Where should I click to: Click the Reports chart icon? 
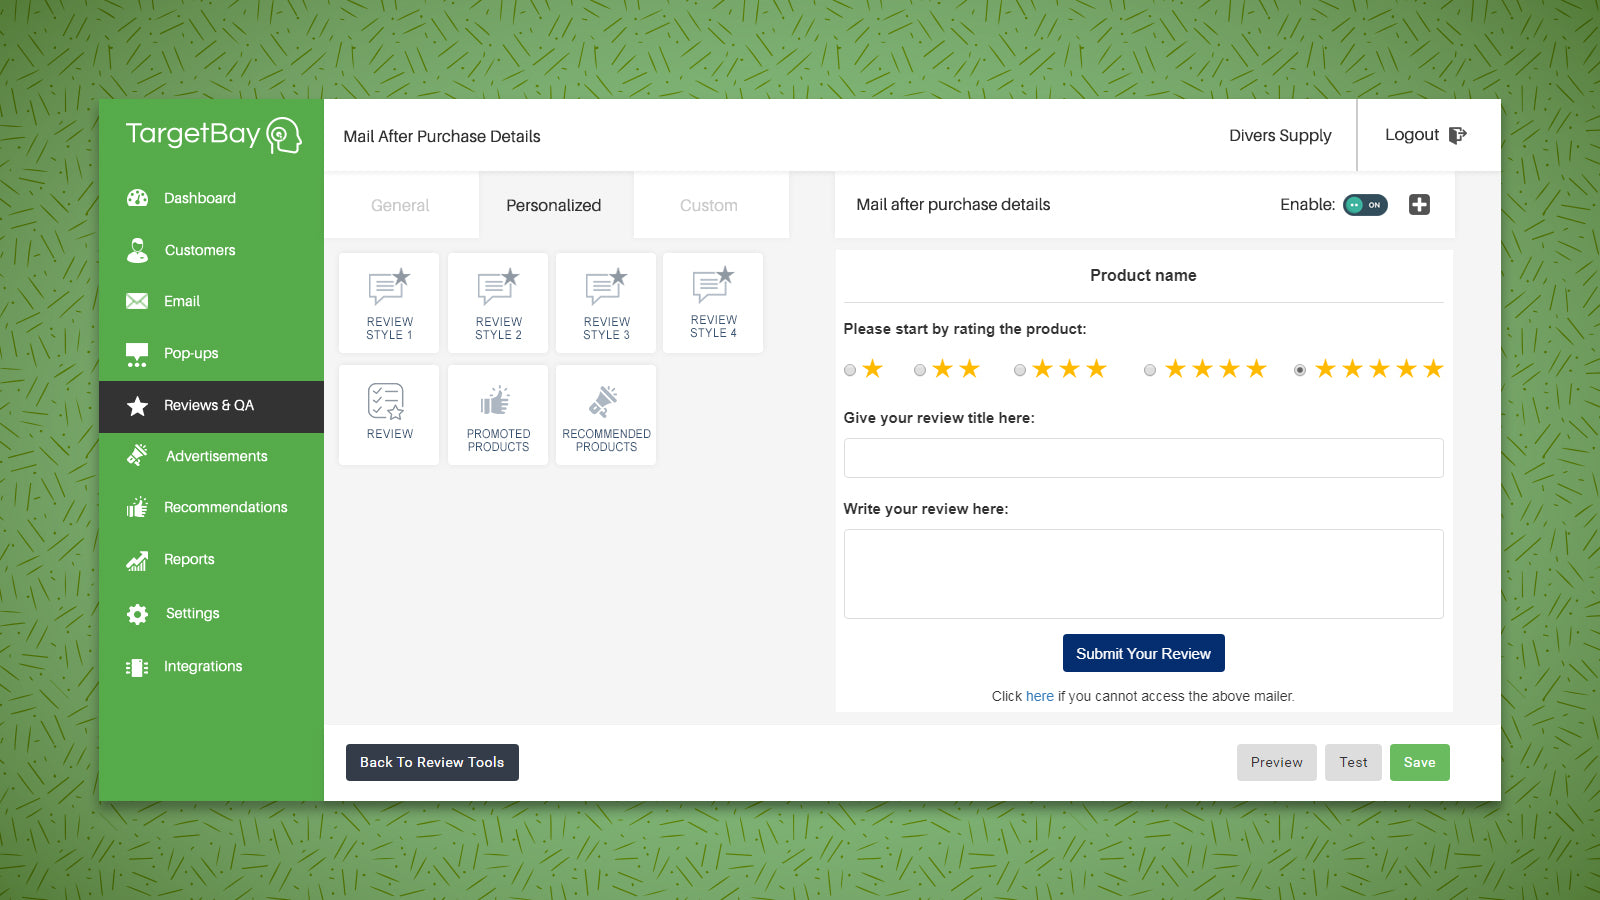pos(137,560)
